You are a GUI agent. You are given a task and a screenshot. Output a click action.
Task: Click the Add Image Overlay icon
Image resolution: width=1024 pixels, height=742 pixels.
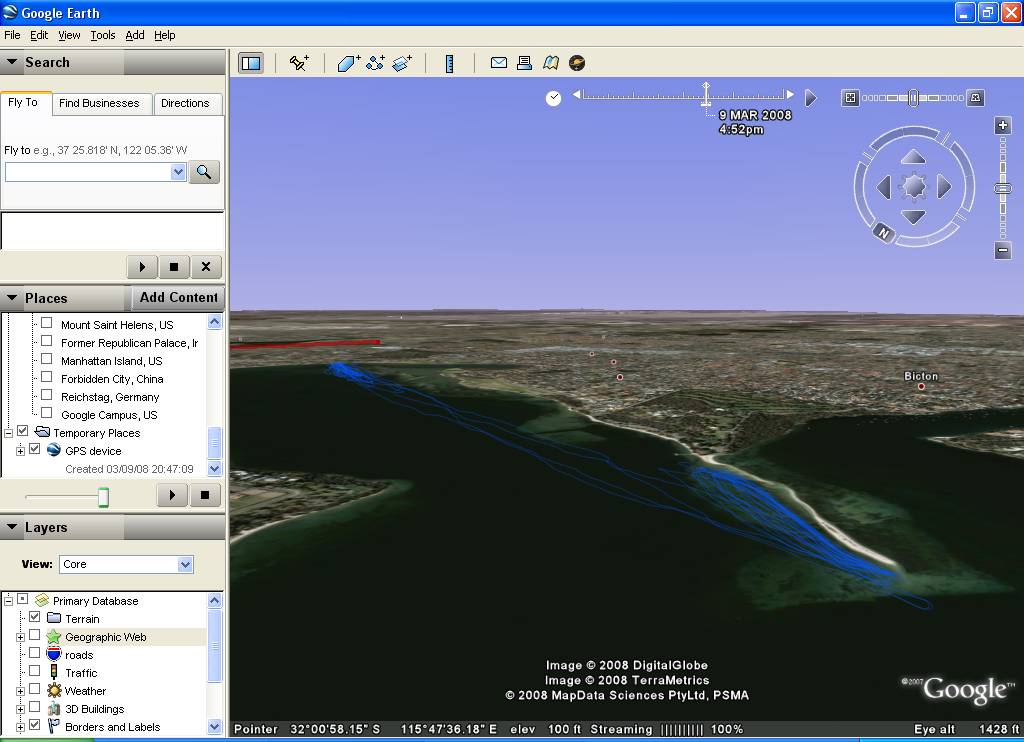coord(402,63)
